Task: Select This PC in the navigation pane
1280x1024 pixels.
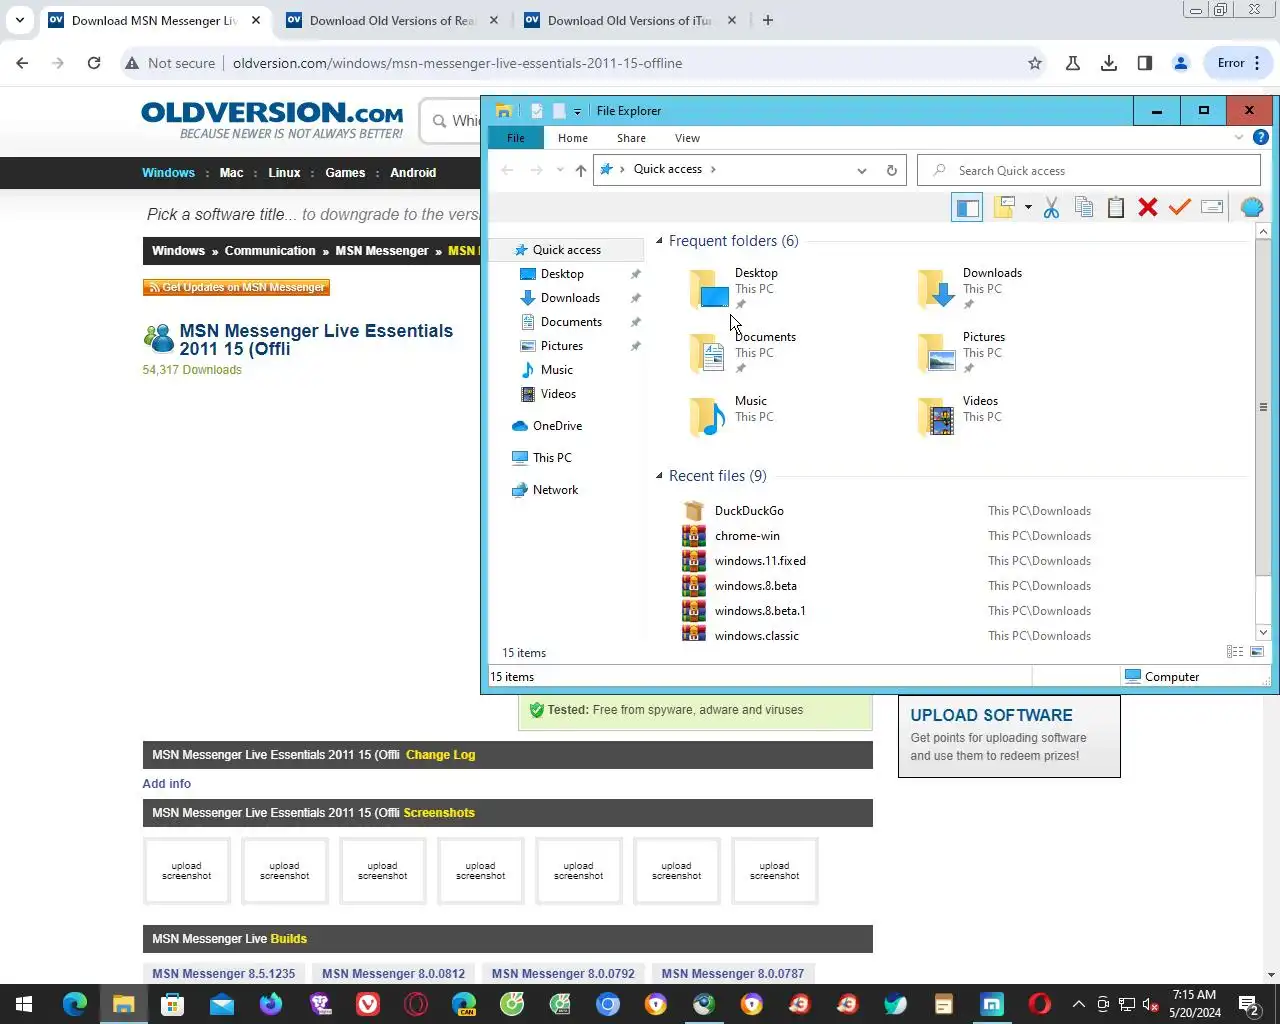Action: coord(552,458)
